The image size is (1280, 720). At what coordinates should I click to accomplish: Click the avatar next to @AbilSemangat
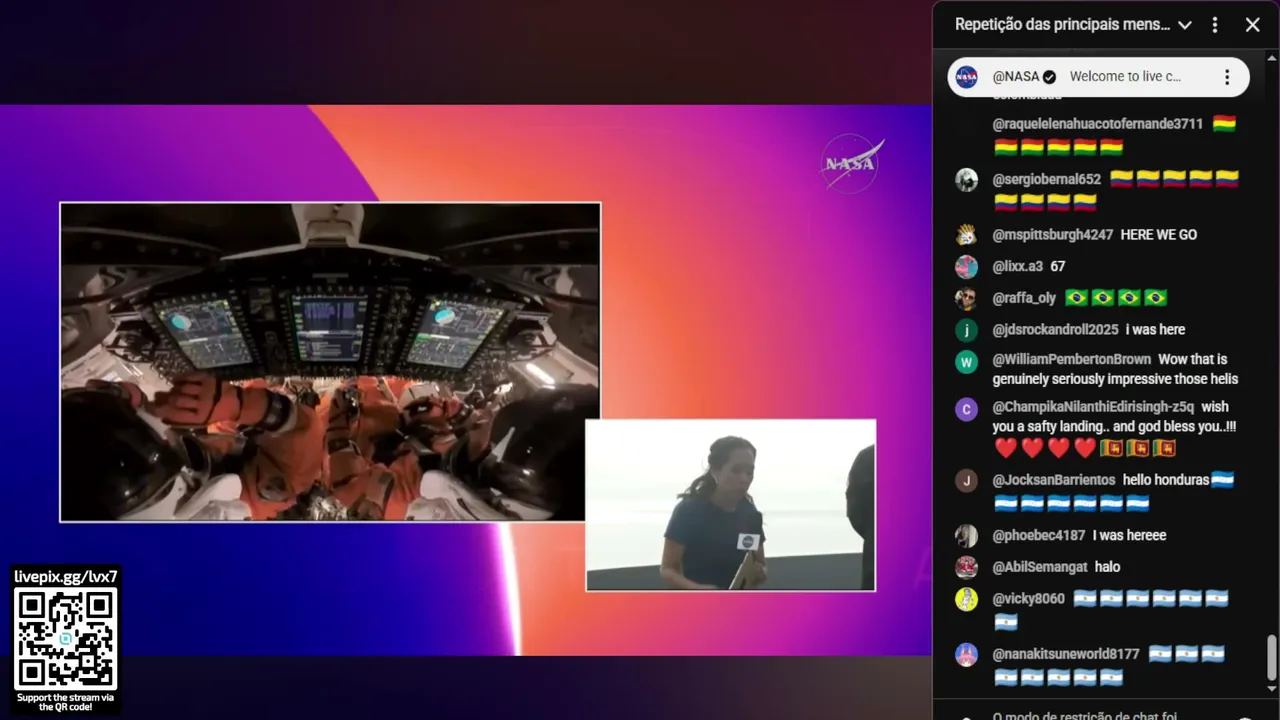click(966, 567)
